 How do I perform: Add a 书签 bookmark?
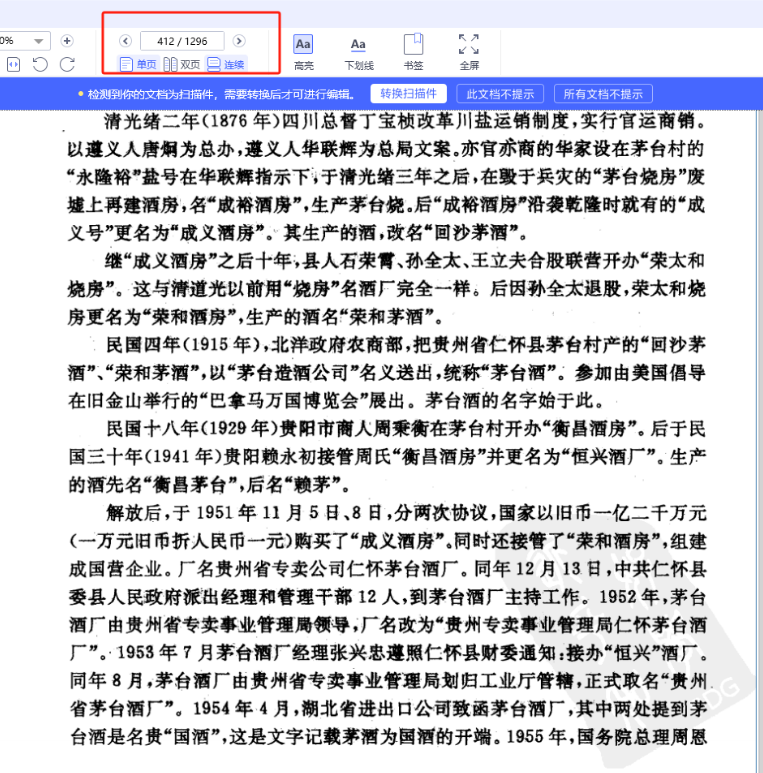413,51
